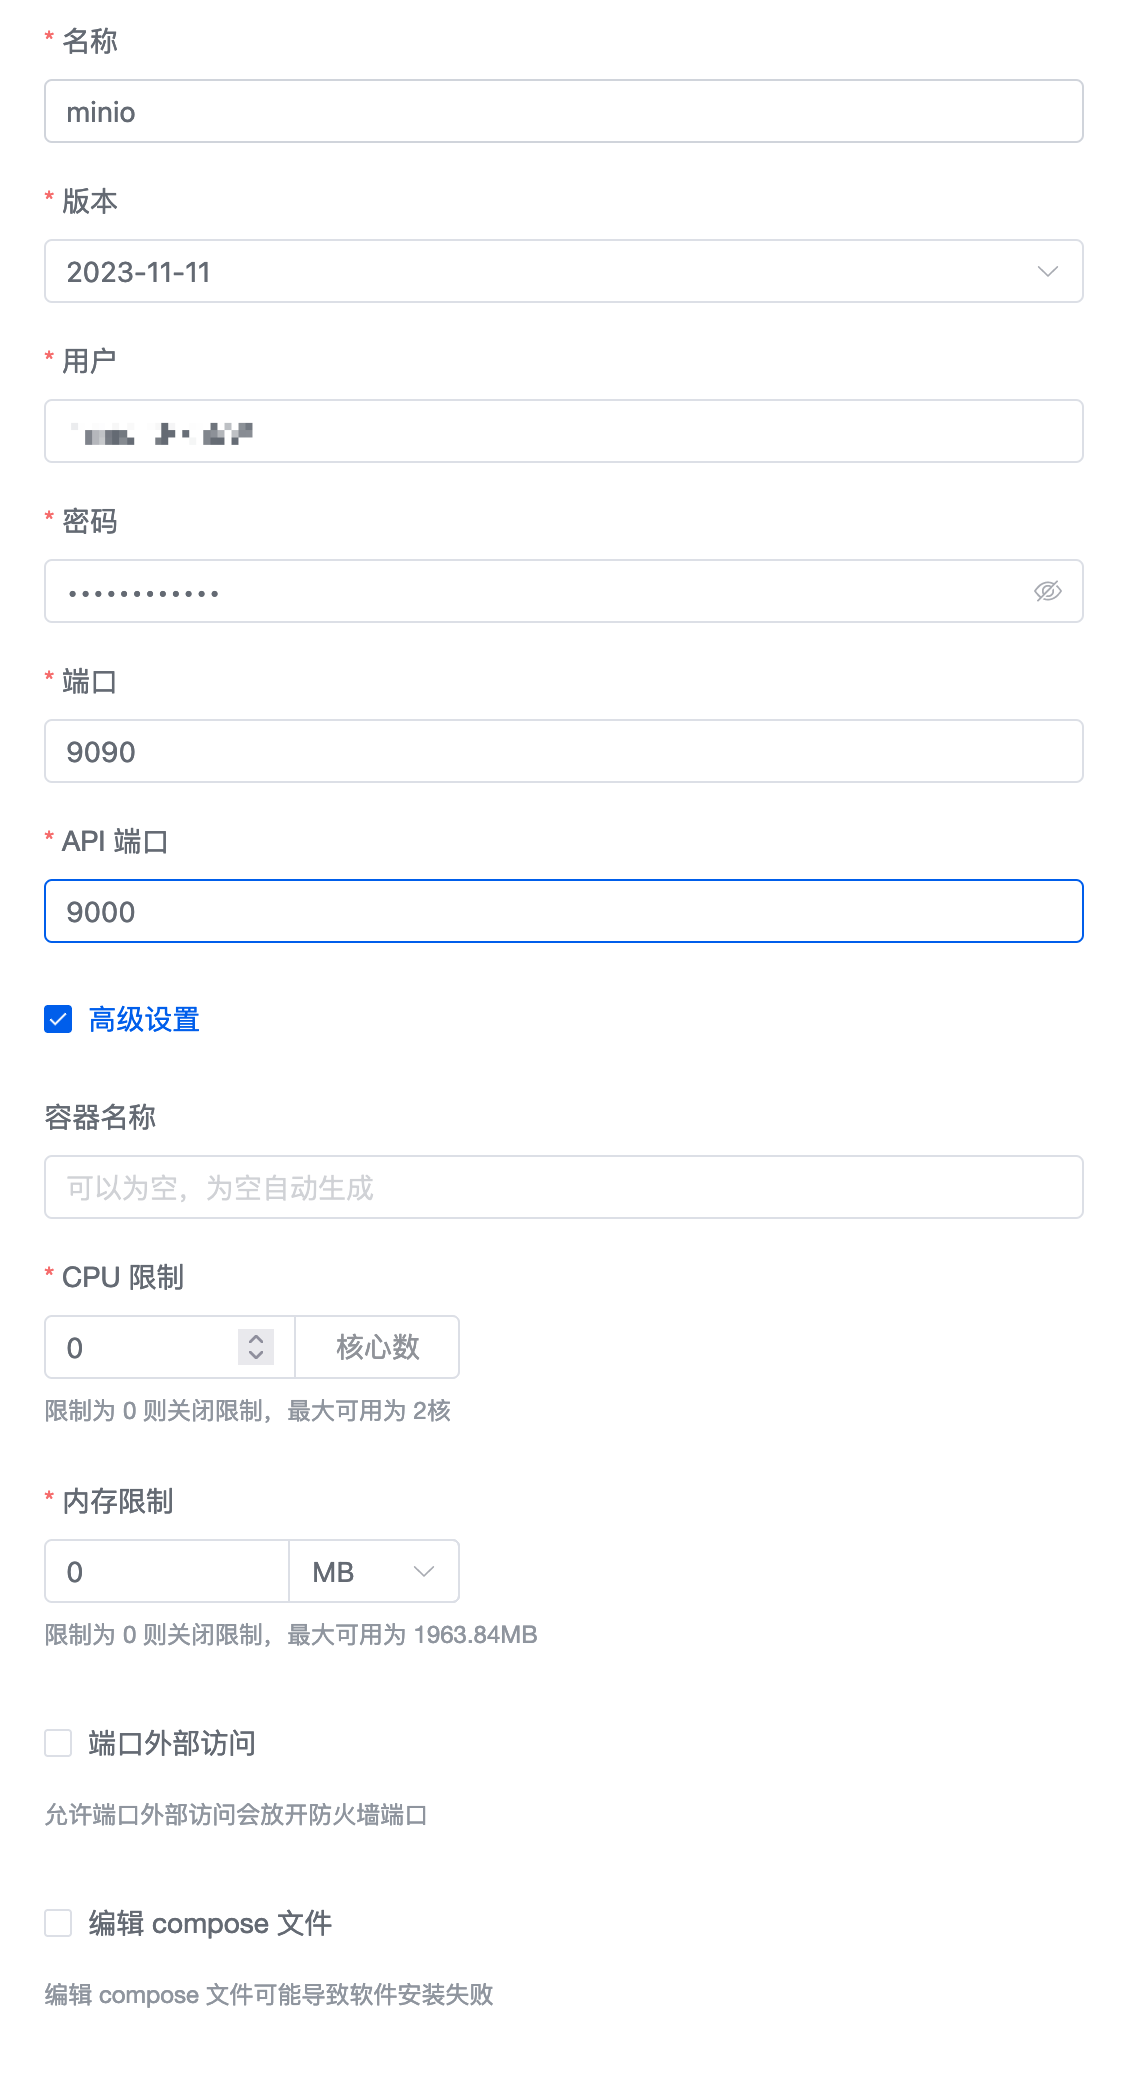Viewport: 1122px width, 2098px height.
Task: Toggle password visibility eye icon
Action: [1047, 591]
